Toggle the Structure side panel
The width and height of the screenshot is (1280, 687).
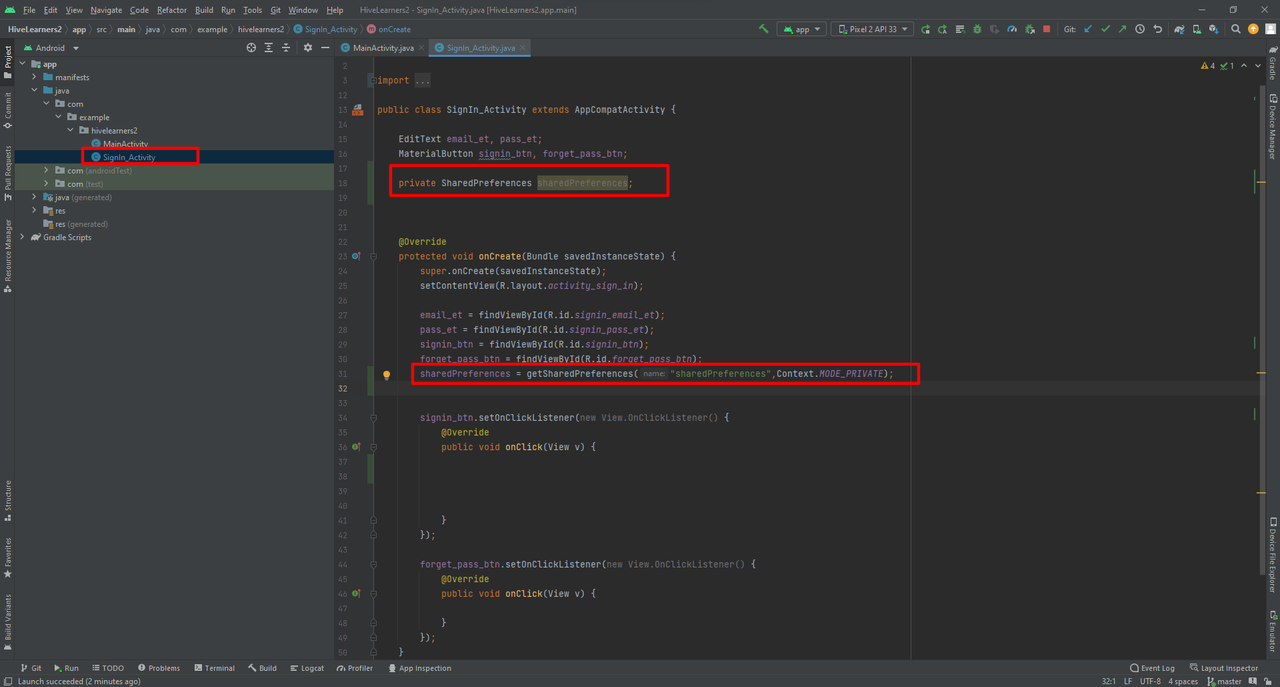point(8,501)
